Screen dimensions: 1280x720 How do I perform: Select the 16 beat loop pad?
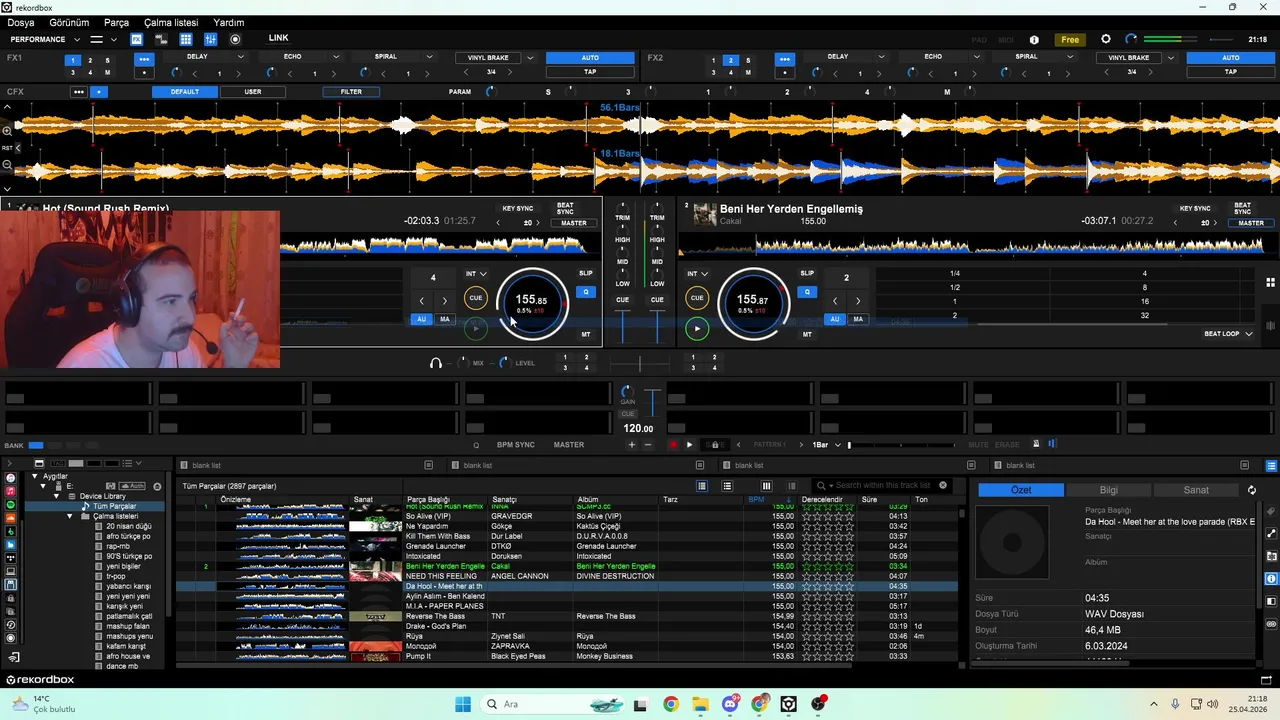[1144, 301]
